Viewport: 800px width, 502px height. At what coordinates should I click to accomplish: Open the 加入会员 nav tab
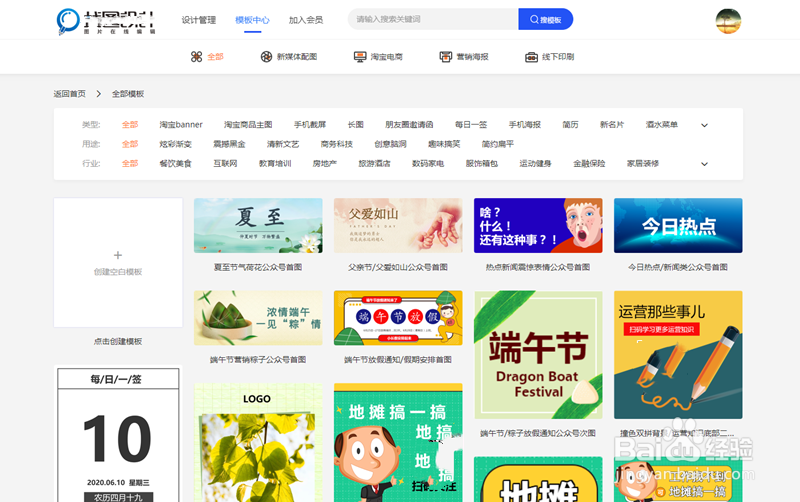point(306,20)
